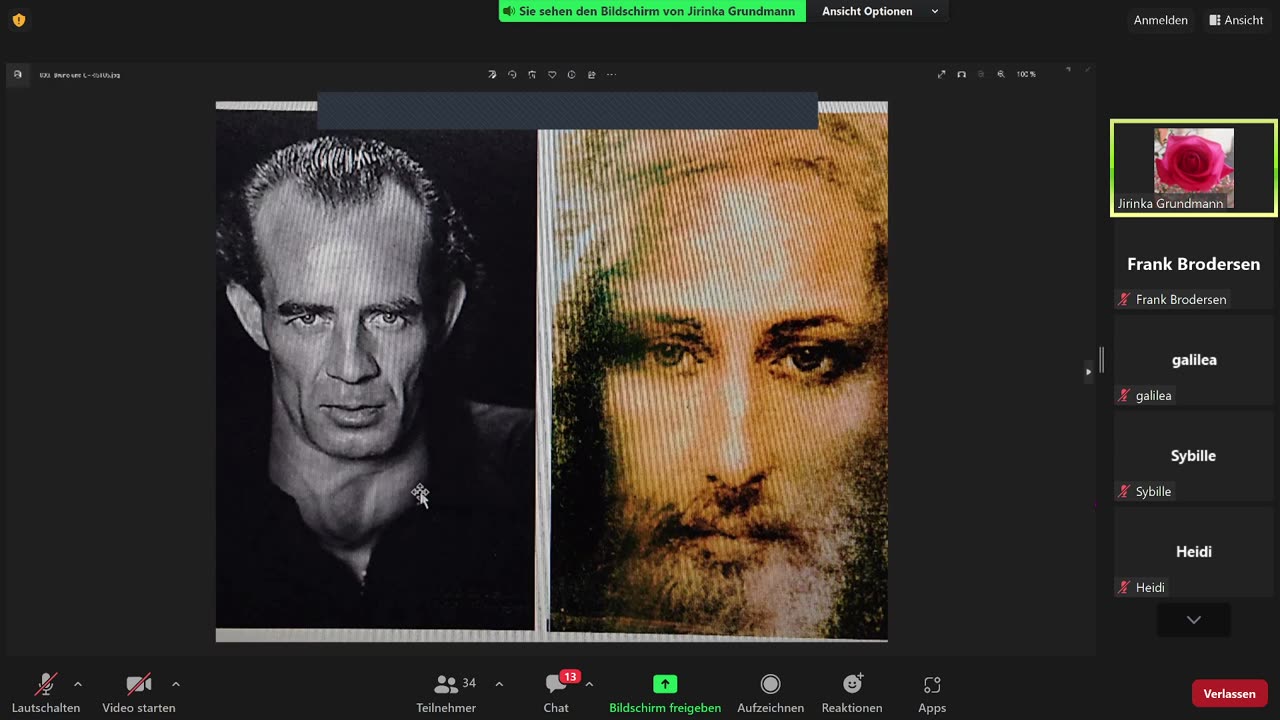Click the photos app icon beside the filename
The image size is (1280, 720).
(x=18, y=74)
